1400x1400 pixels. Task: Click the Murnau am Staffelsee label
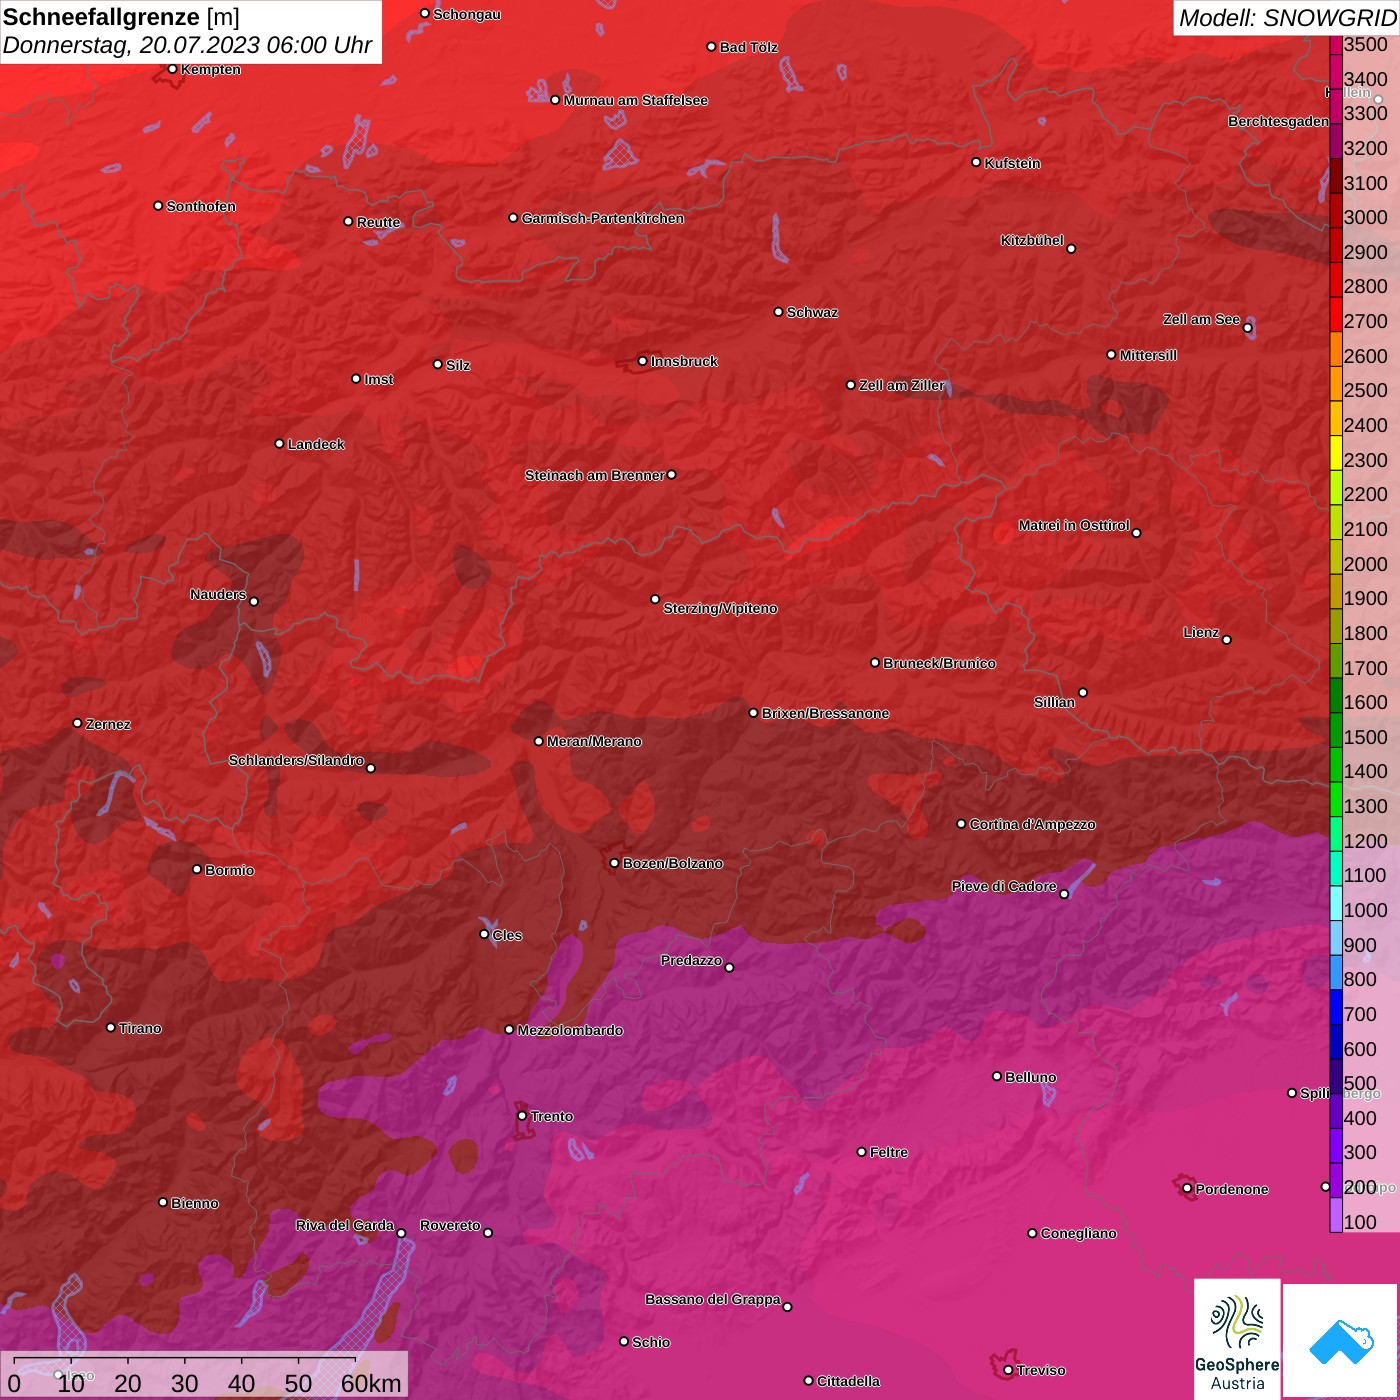[636, 100]
